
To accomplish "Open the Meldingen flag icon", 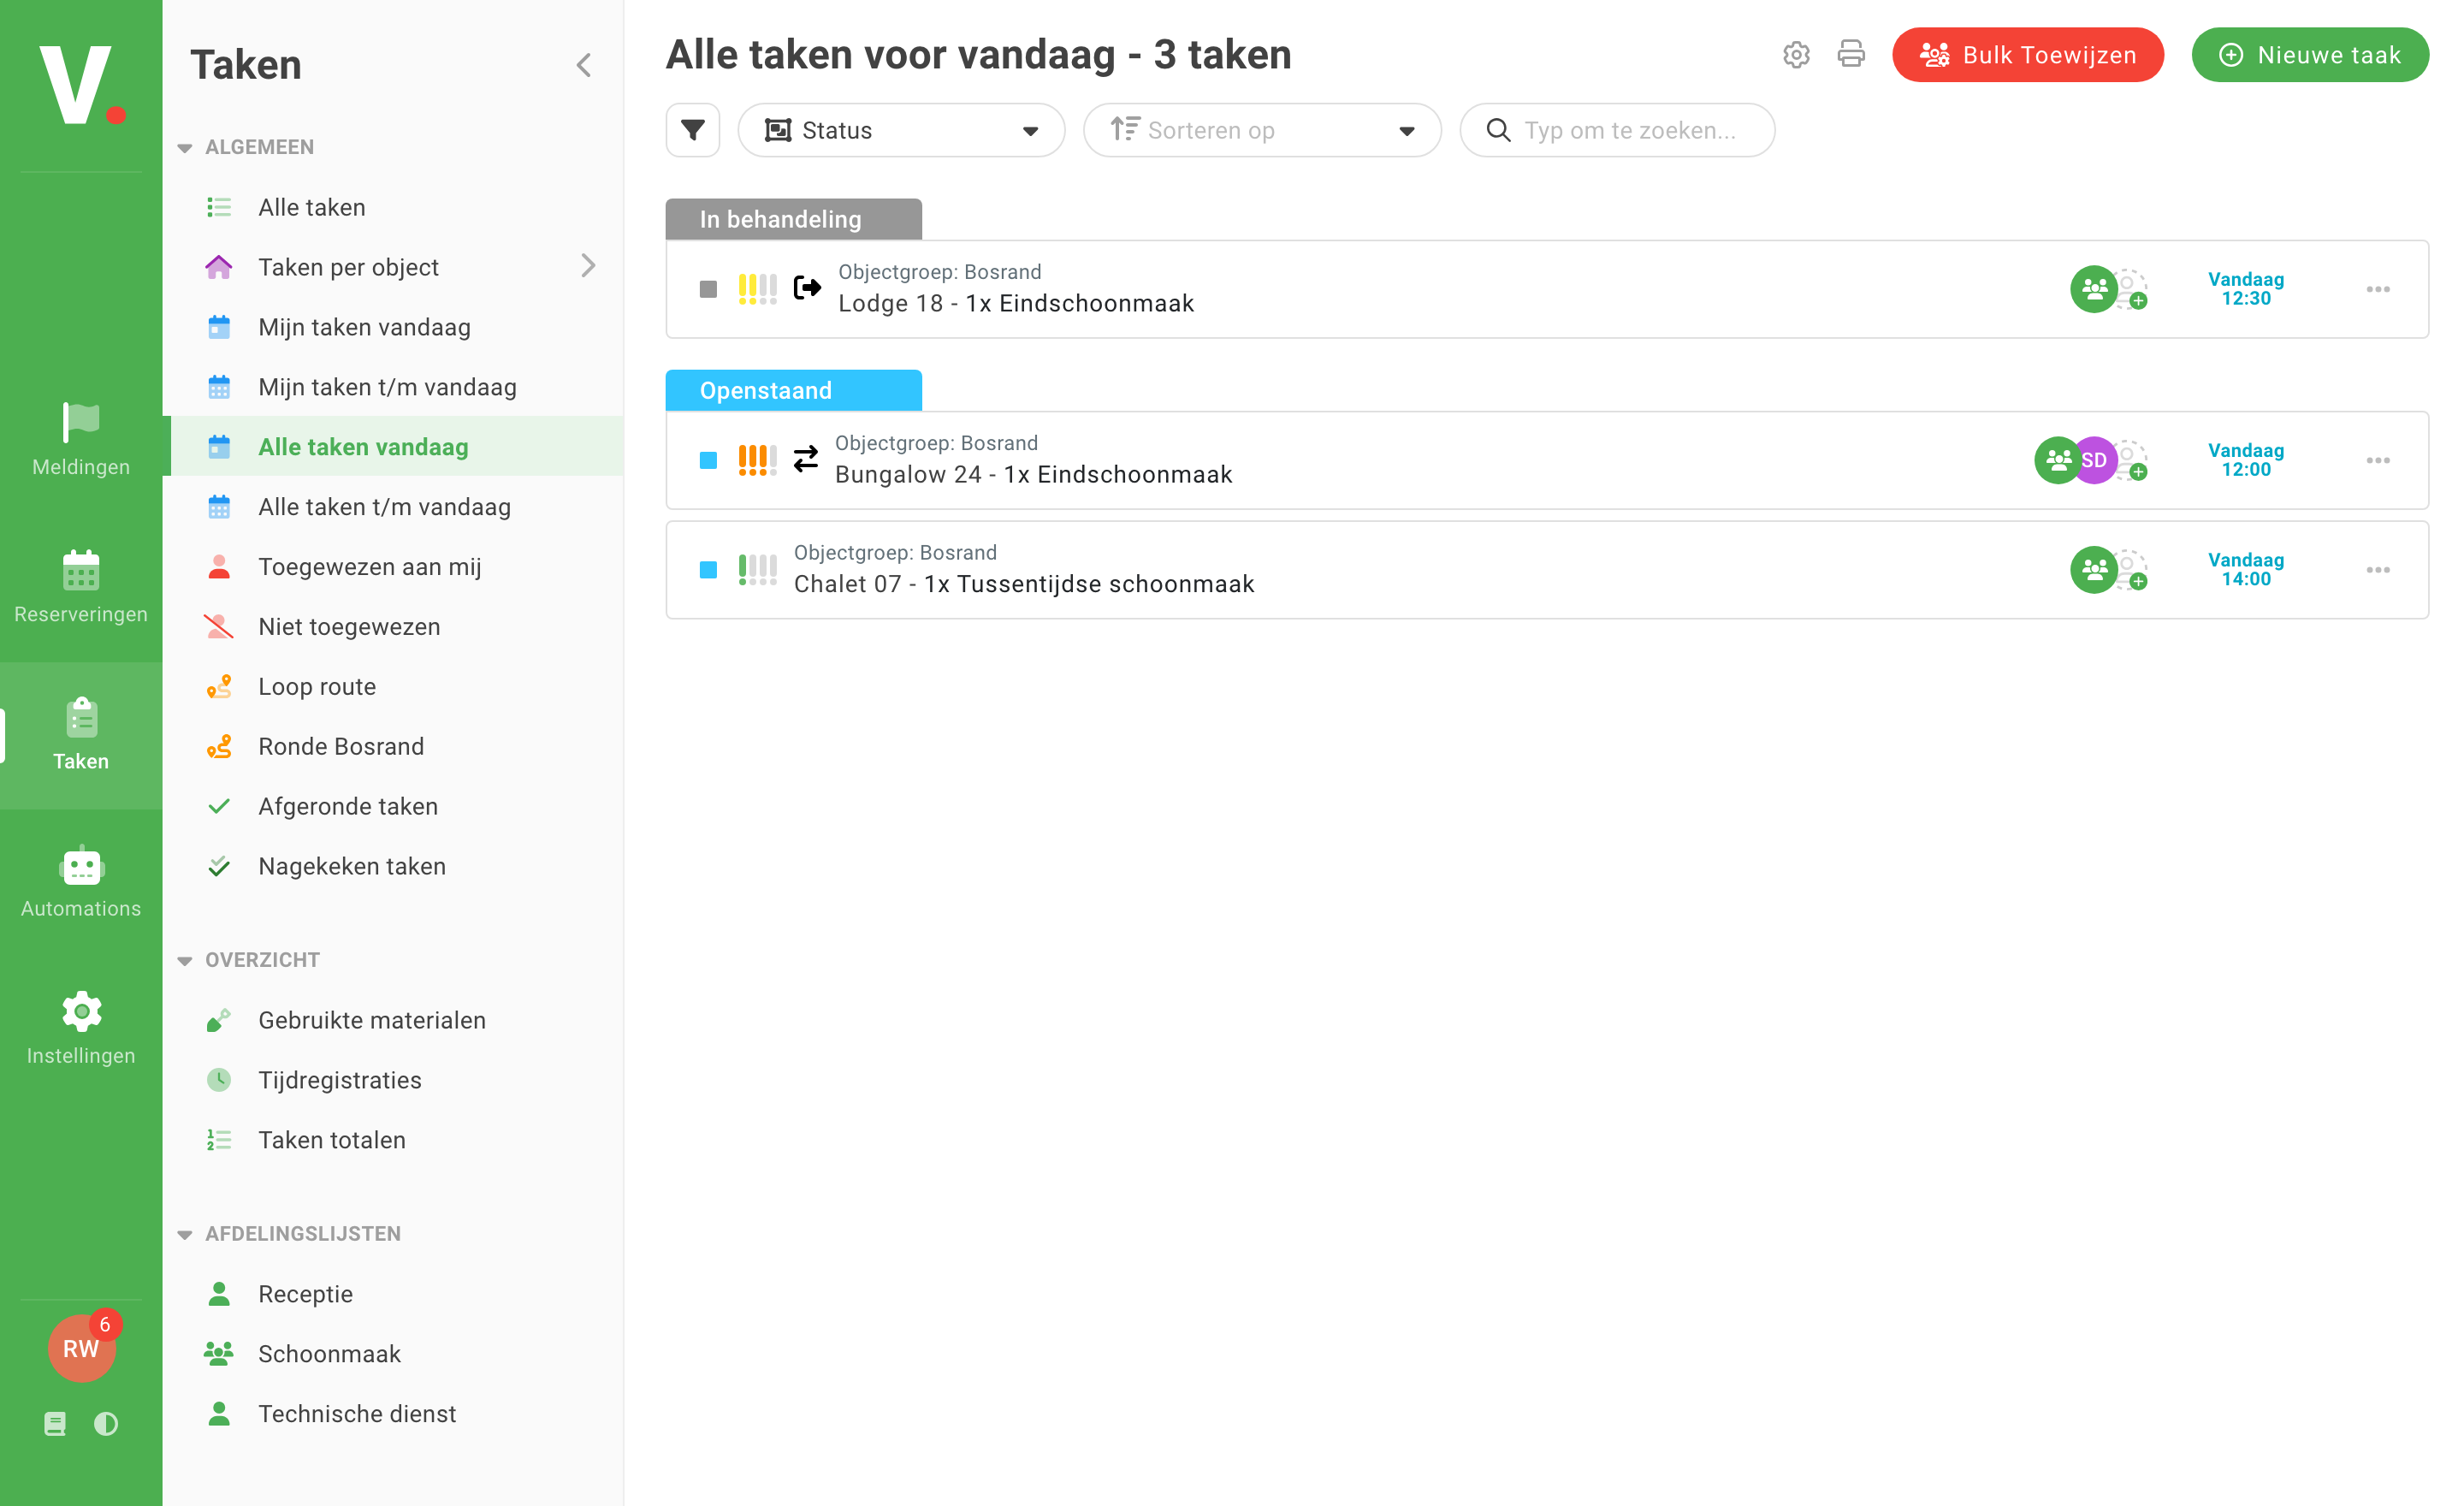I will [81, 422].
